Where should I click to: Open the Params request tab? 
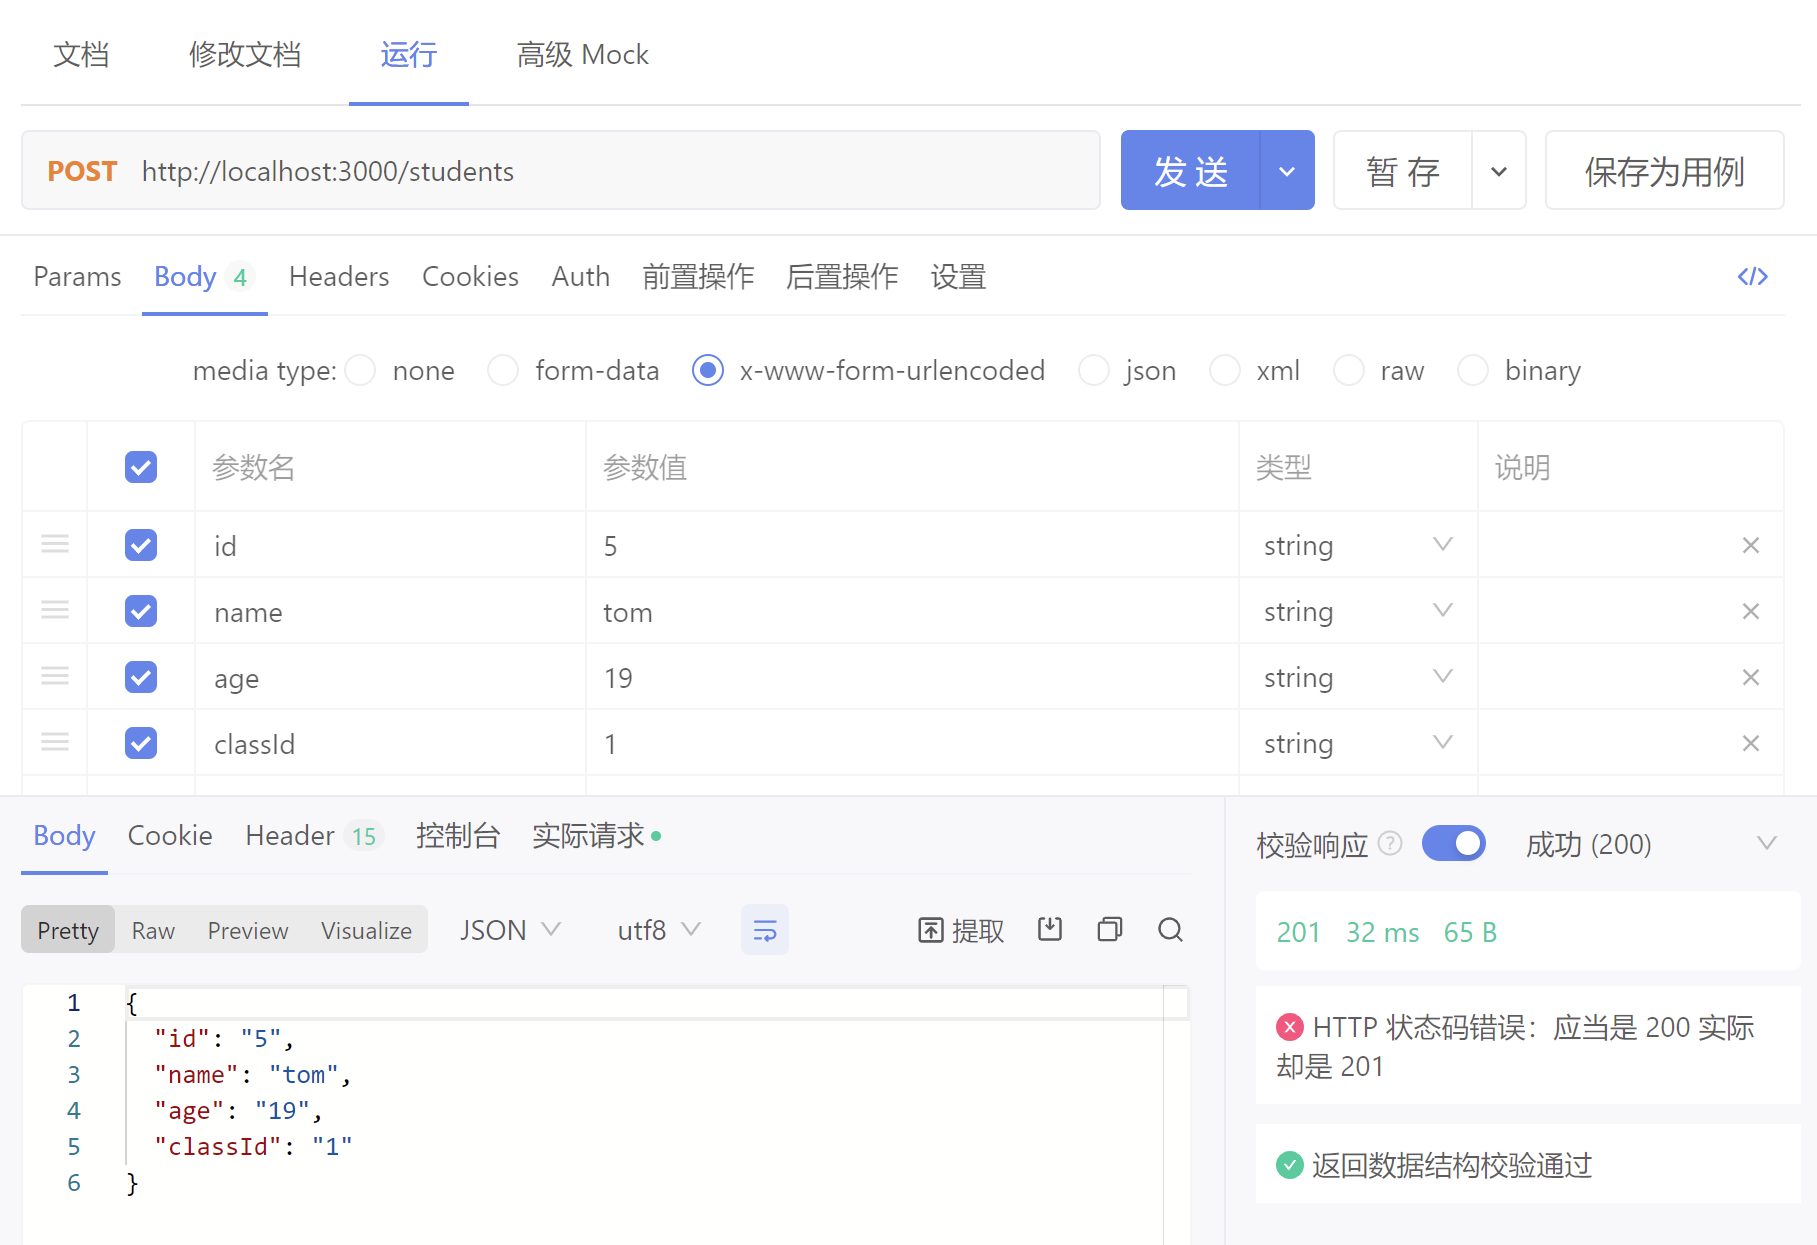[x=77, y=276]
